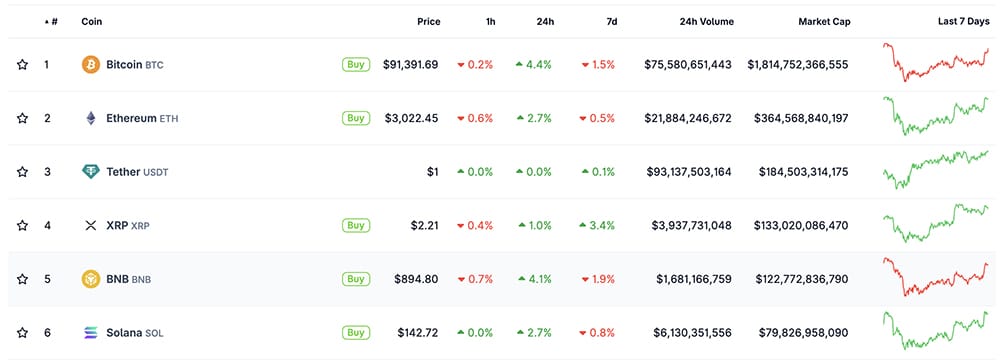Click the Bitcoin orange logo icon

click(x=91, y=64)
